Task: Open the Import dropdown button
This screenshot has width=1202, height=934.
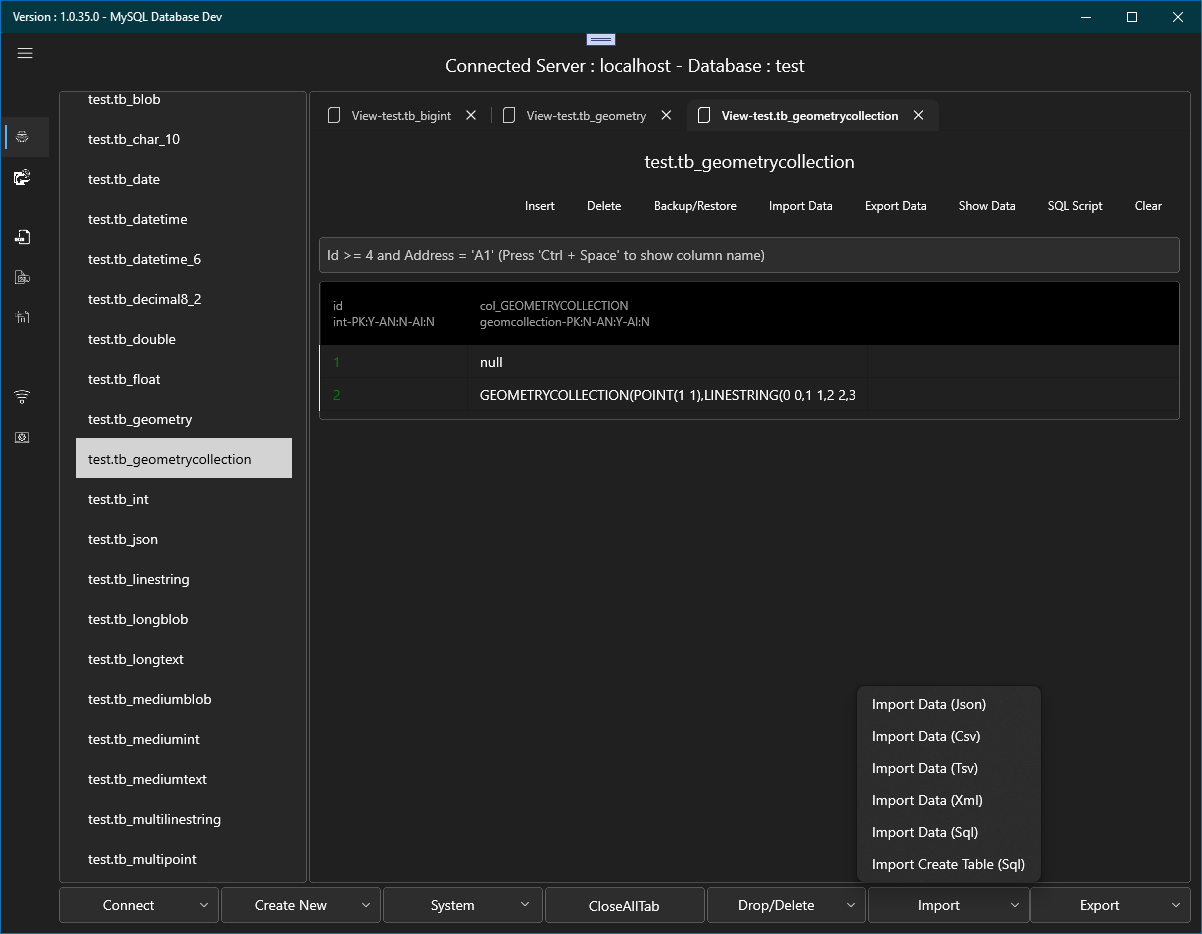Action: coord(949,905)
